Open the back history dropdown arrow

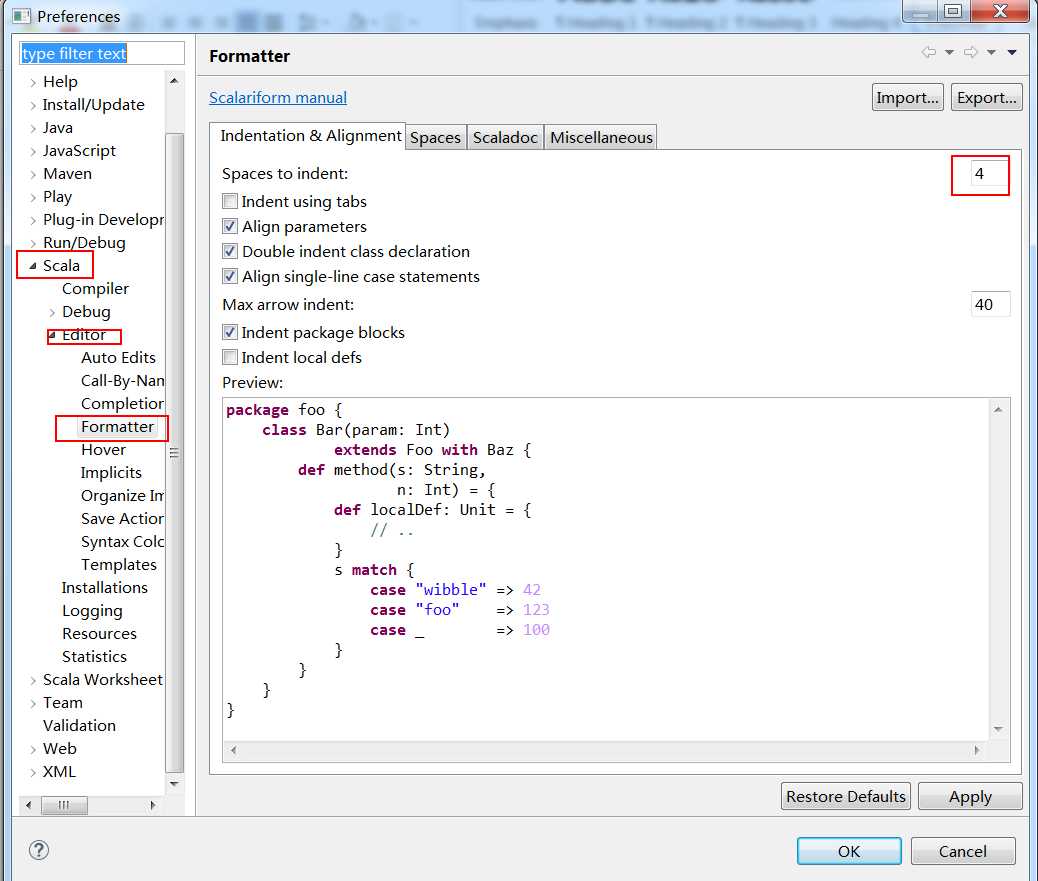(949, 52)
